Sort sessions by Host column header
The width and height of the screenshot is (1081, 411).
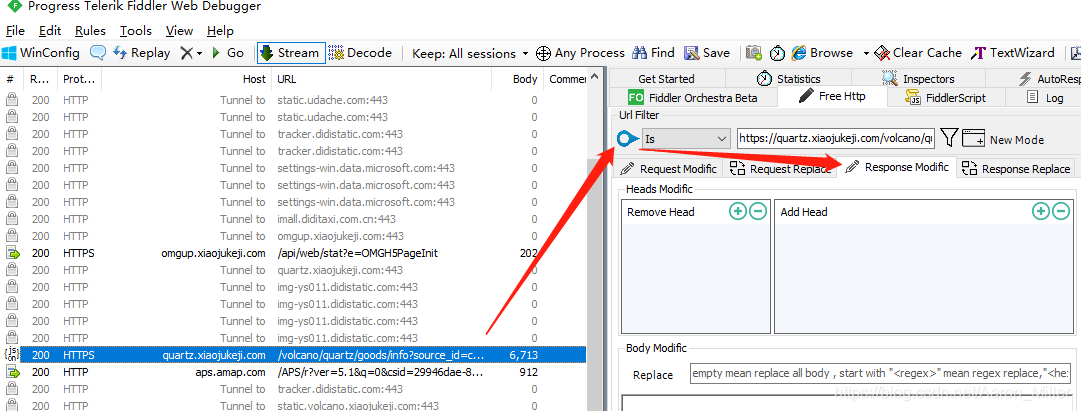click(x=186, y=79)
